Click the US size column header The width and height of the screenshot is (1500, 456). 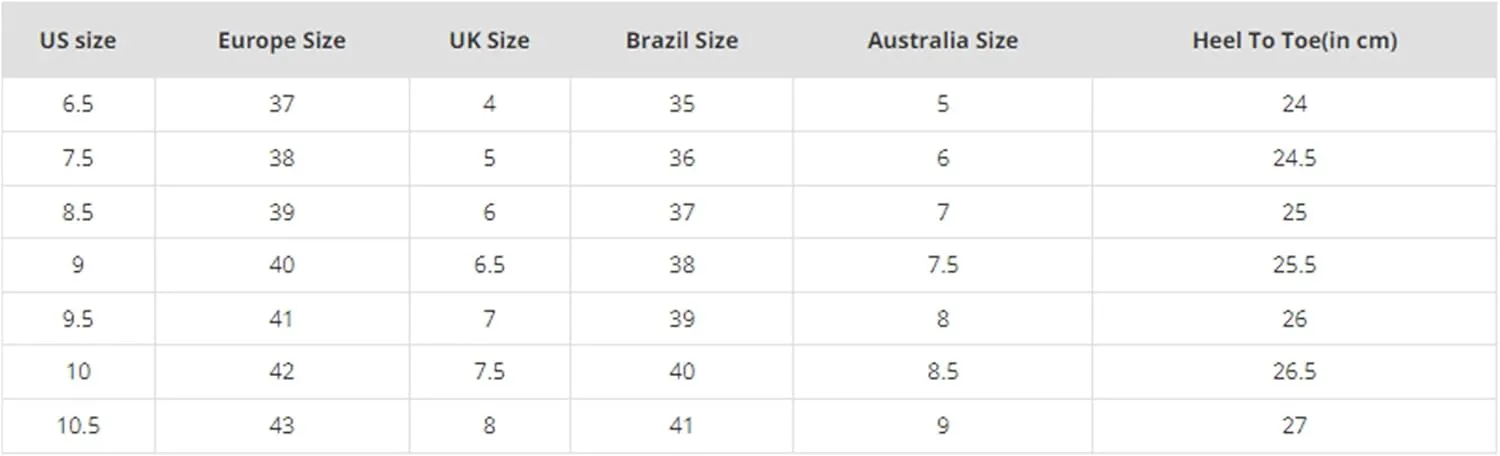coord(78,41)
